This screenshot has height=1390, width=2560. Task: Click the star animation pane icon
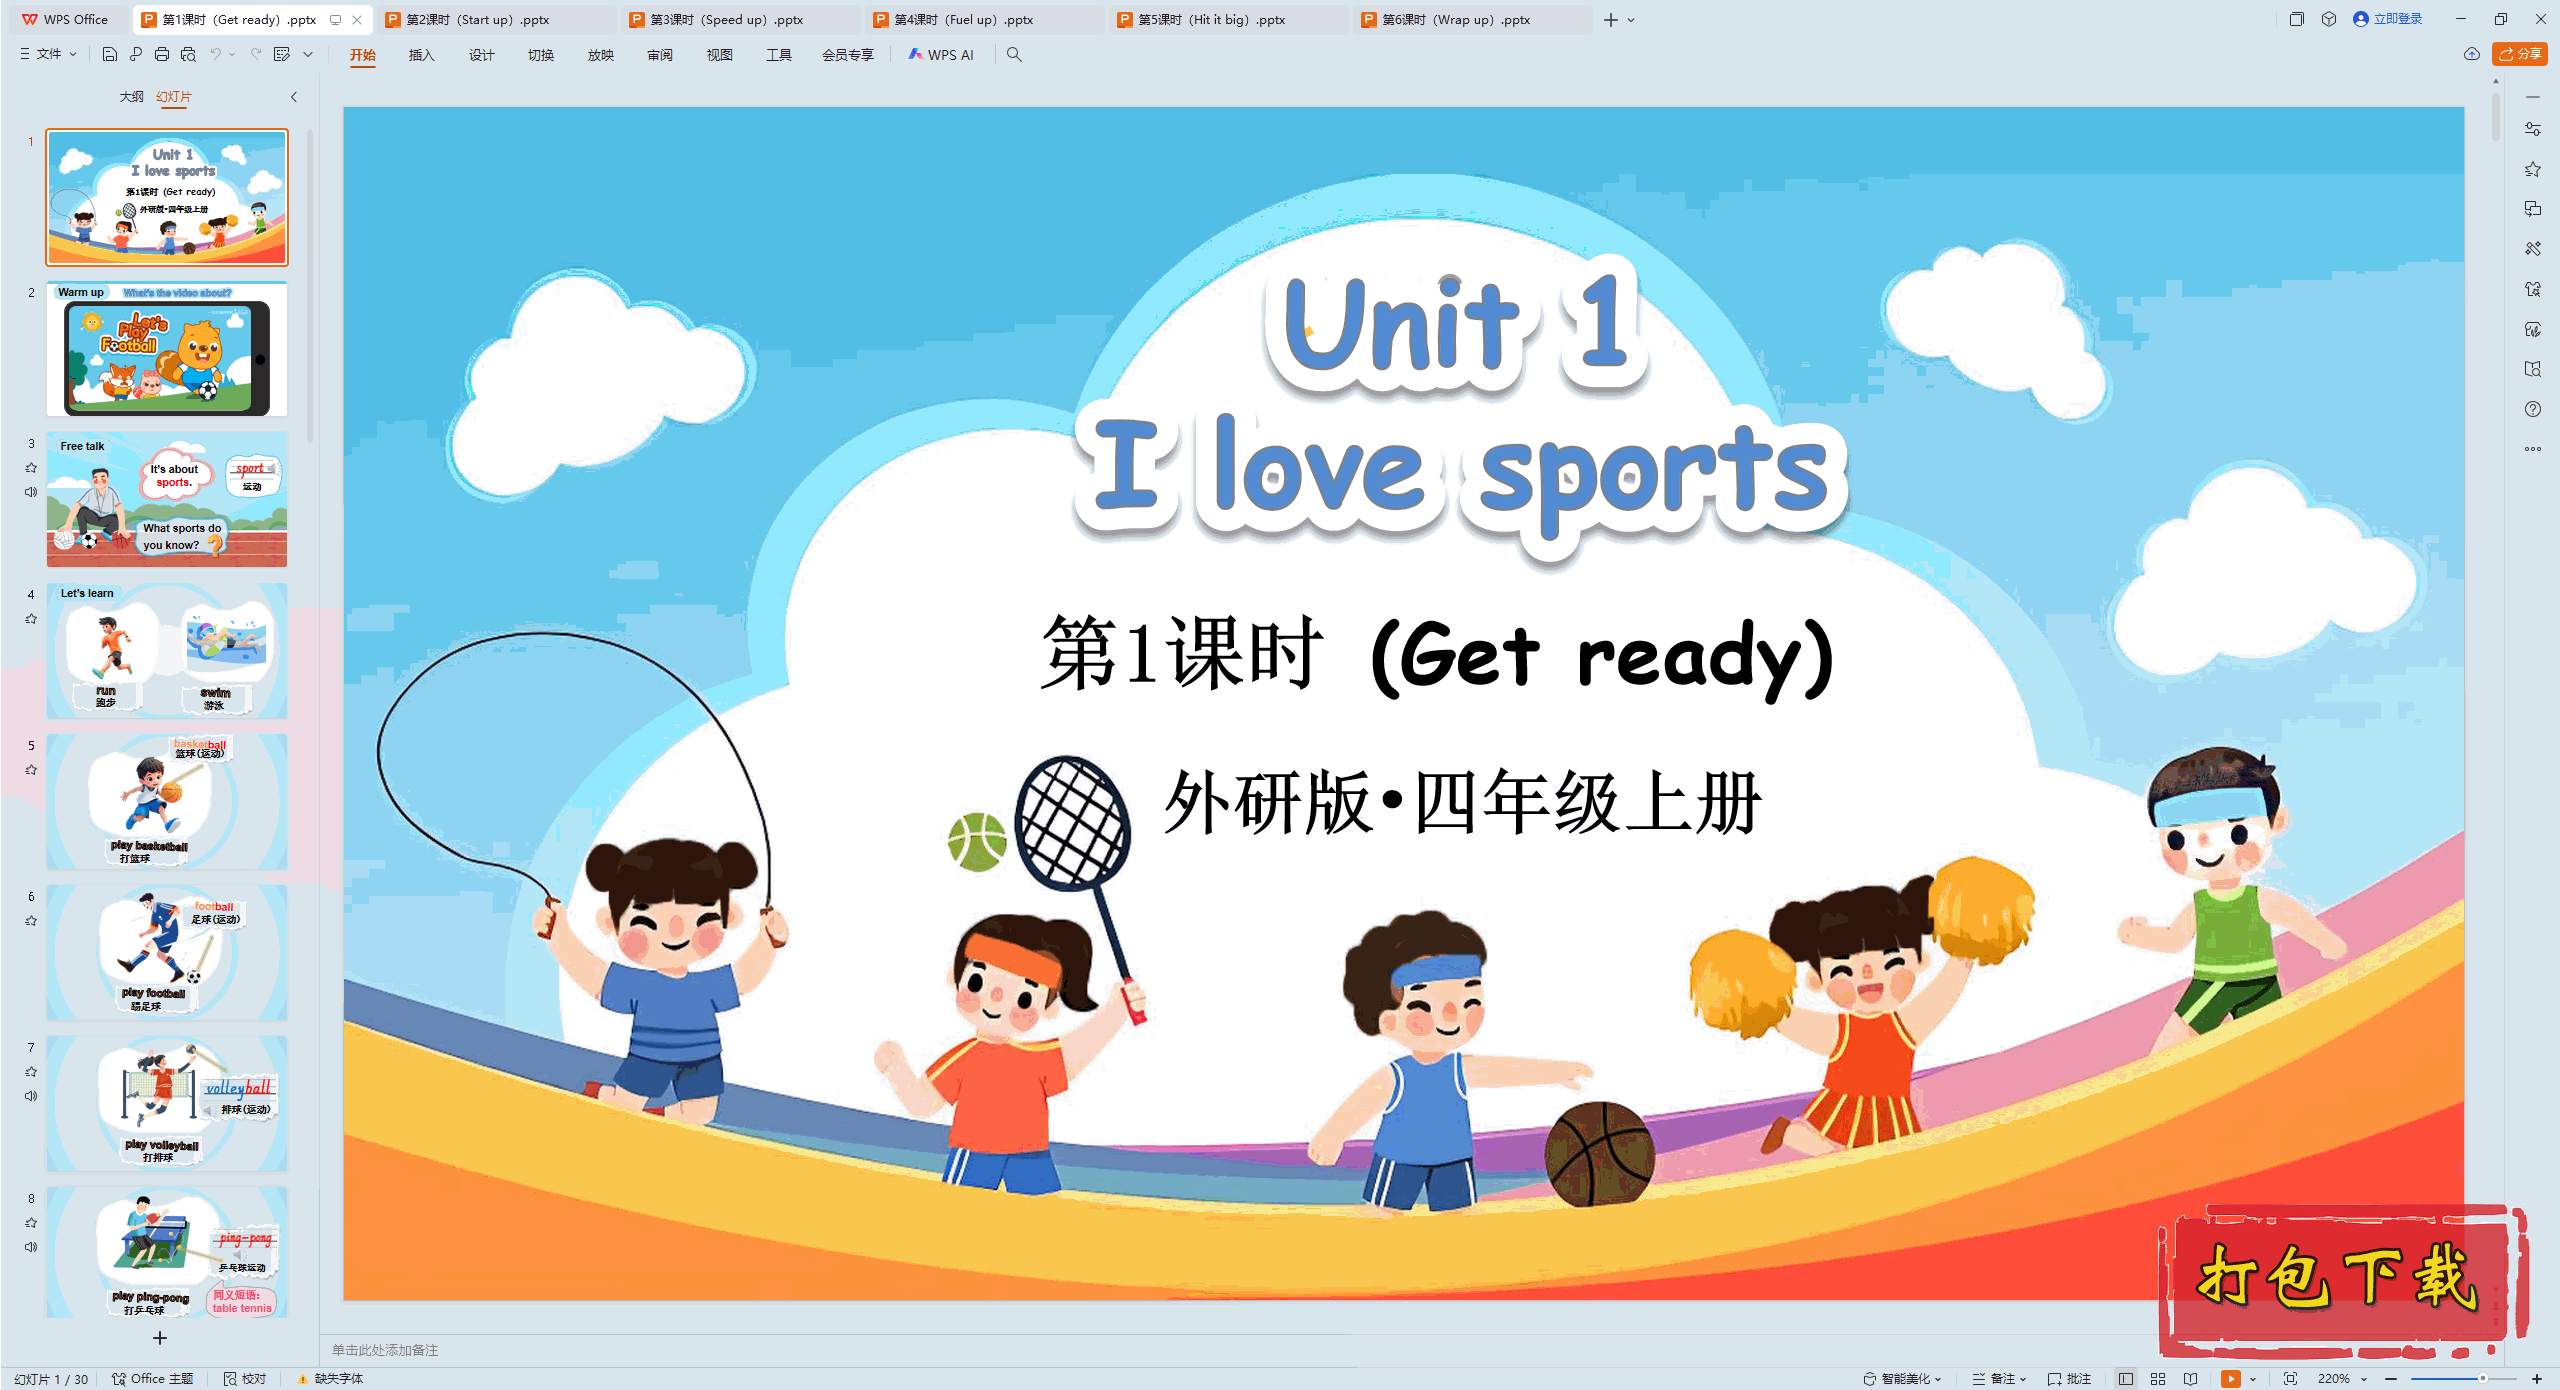(2533, 169)
